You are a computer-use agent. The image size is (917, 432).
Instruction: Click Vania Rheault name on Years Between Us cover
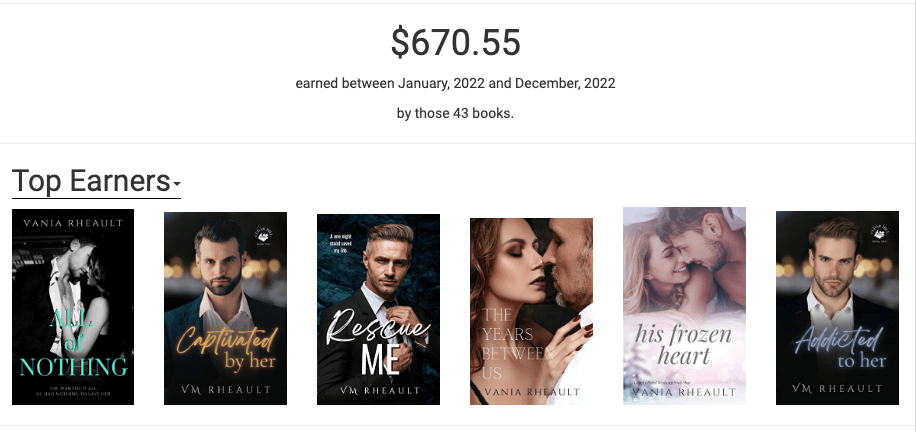click(x=532, y=392)
